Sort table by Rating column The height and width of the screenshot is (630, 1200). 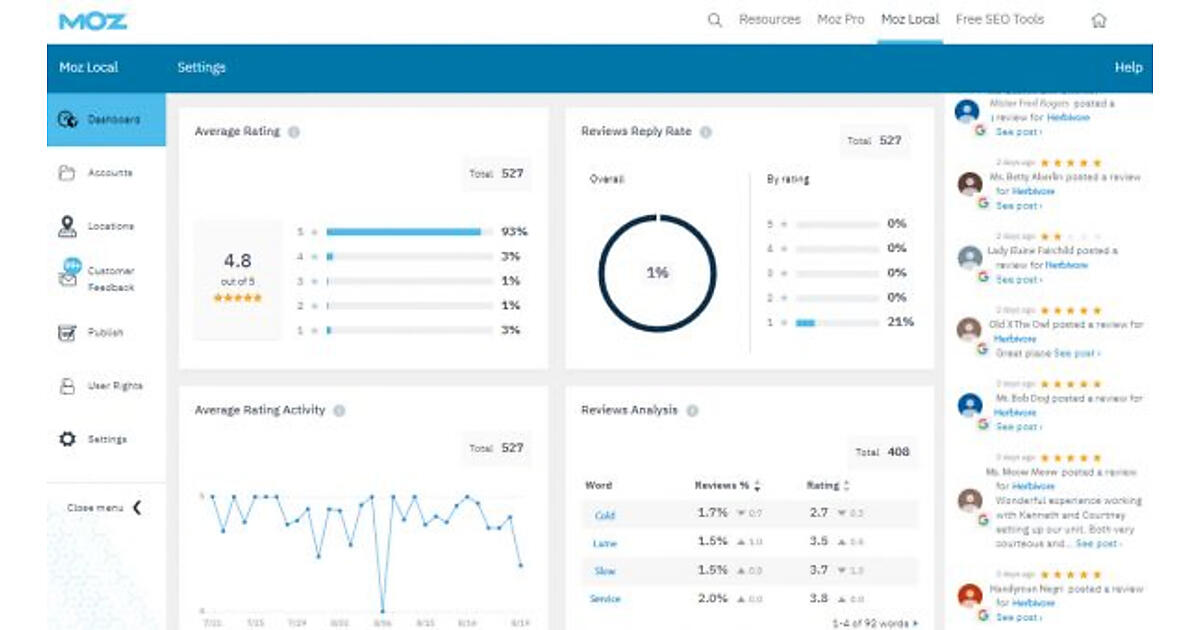click(x=847, y=486)
